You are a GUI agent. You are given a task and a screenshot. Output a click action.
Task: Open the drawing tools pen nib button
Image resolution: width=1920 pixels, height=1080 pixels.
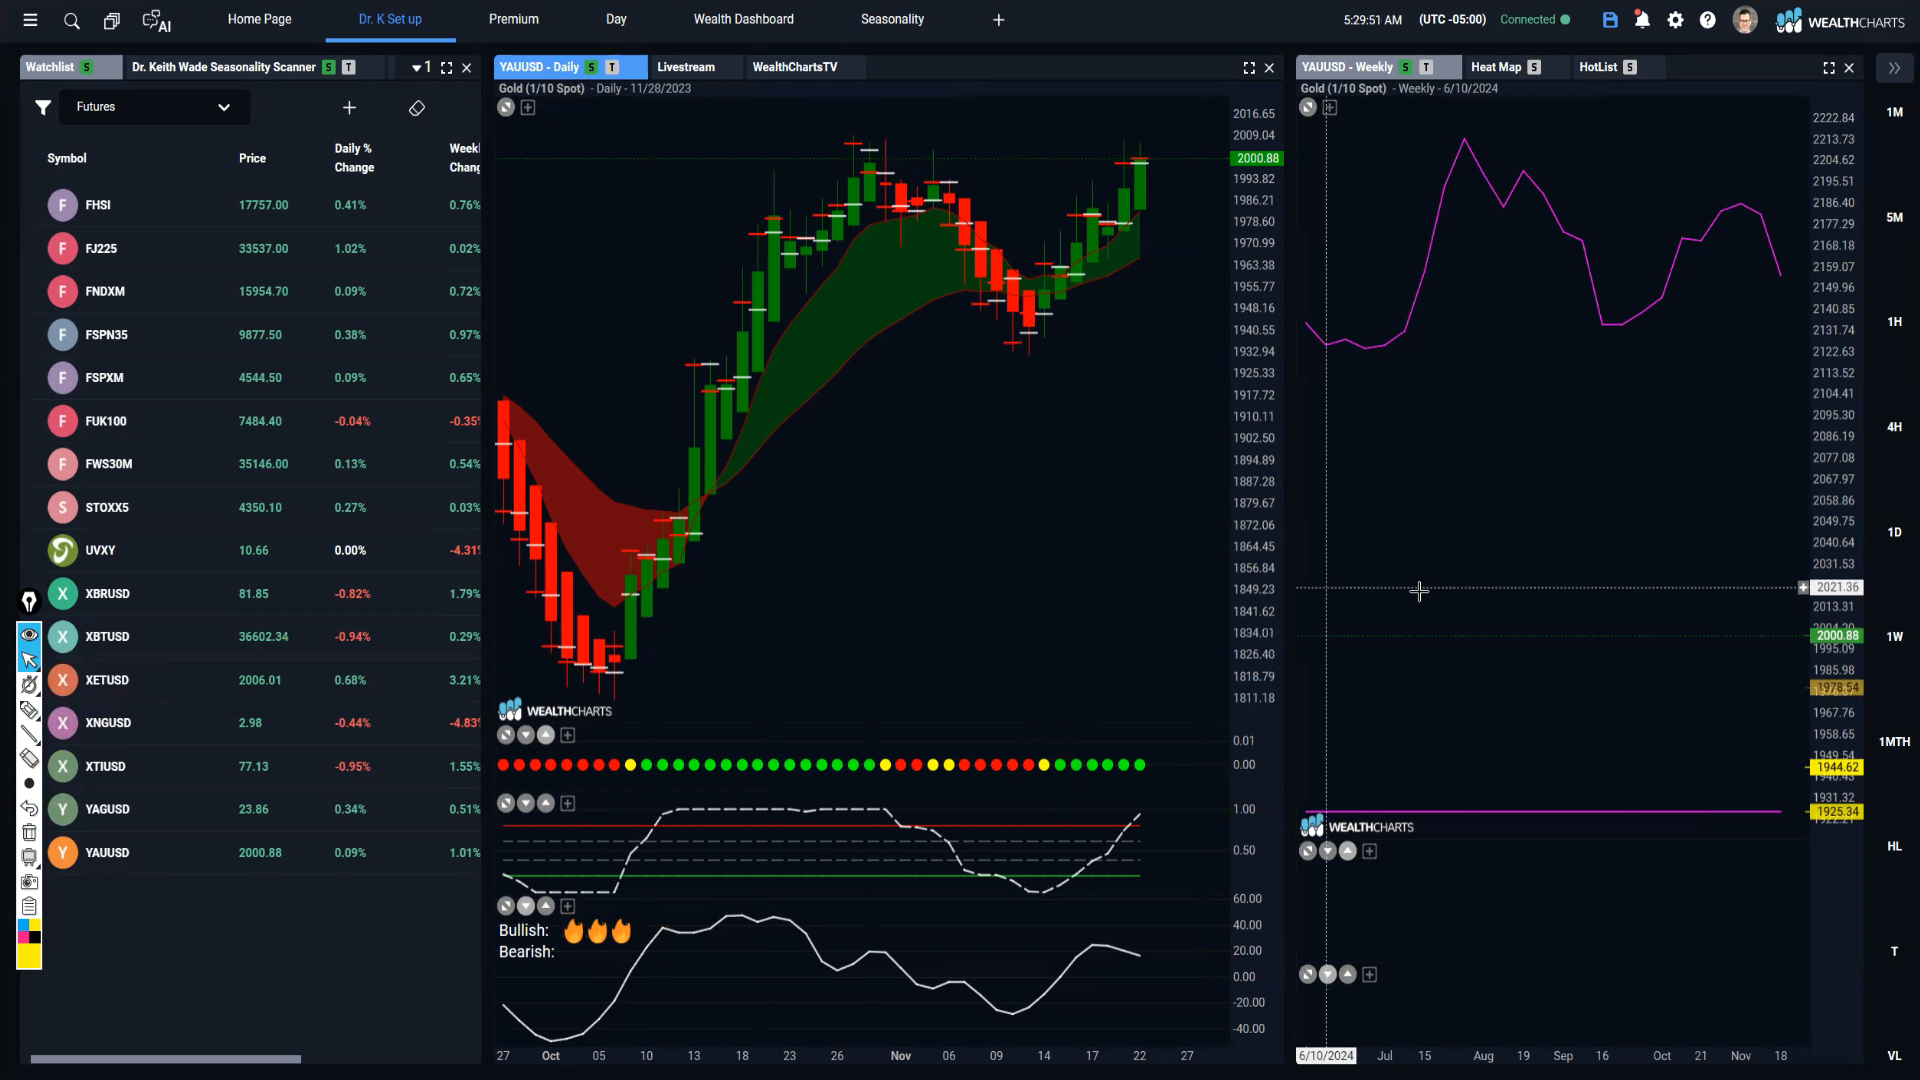(29, 601)
